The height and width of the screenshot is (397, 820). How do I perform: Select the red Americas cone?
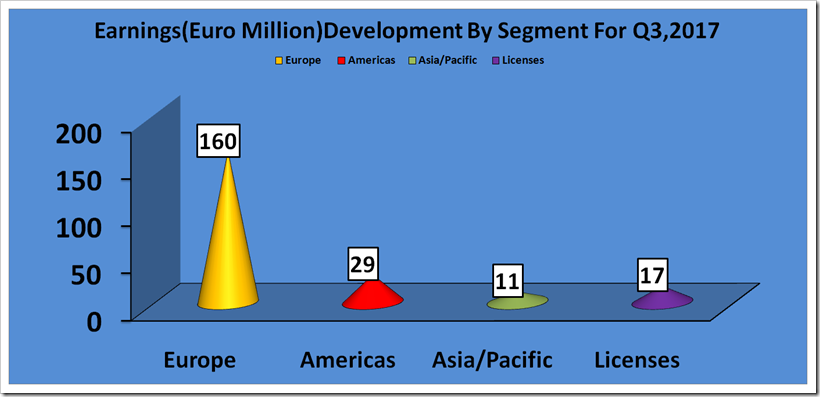tap(373, 294)
